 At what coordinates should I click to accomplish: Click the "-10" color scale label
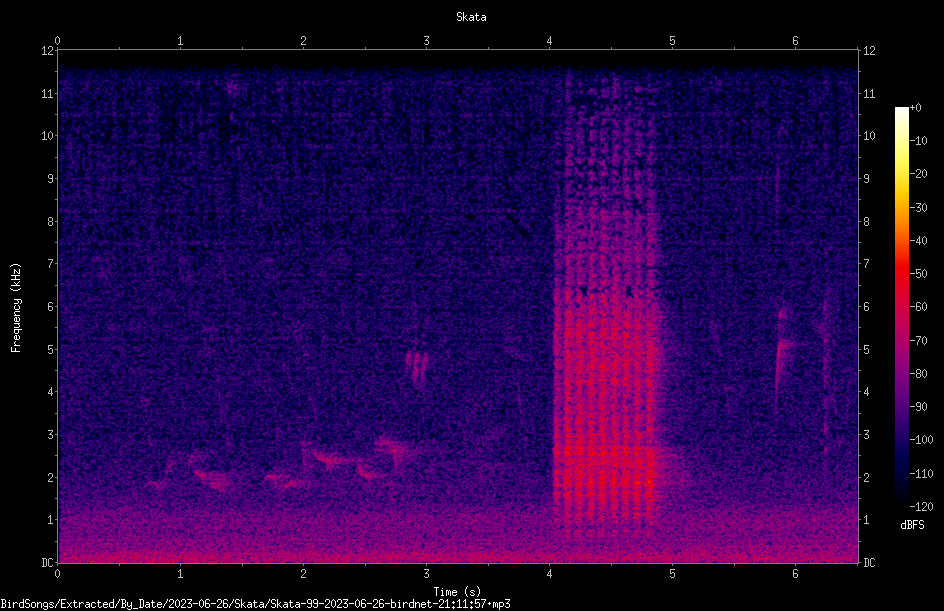(x=918, y=141)
